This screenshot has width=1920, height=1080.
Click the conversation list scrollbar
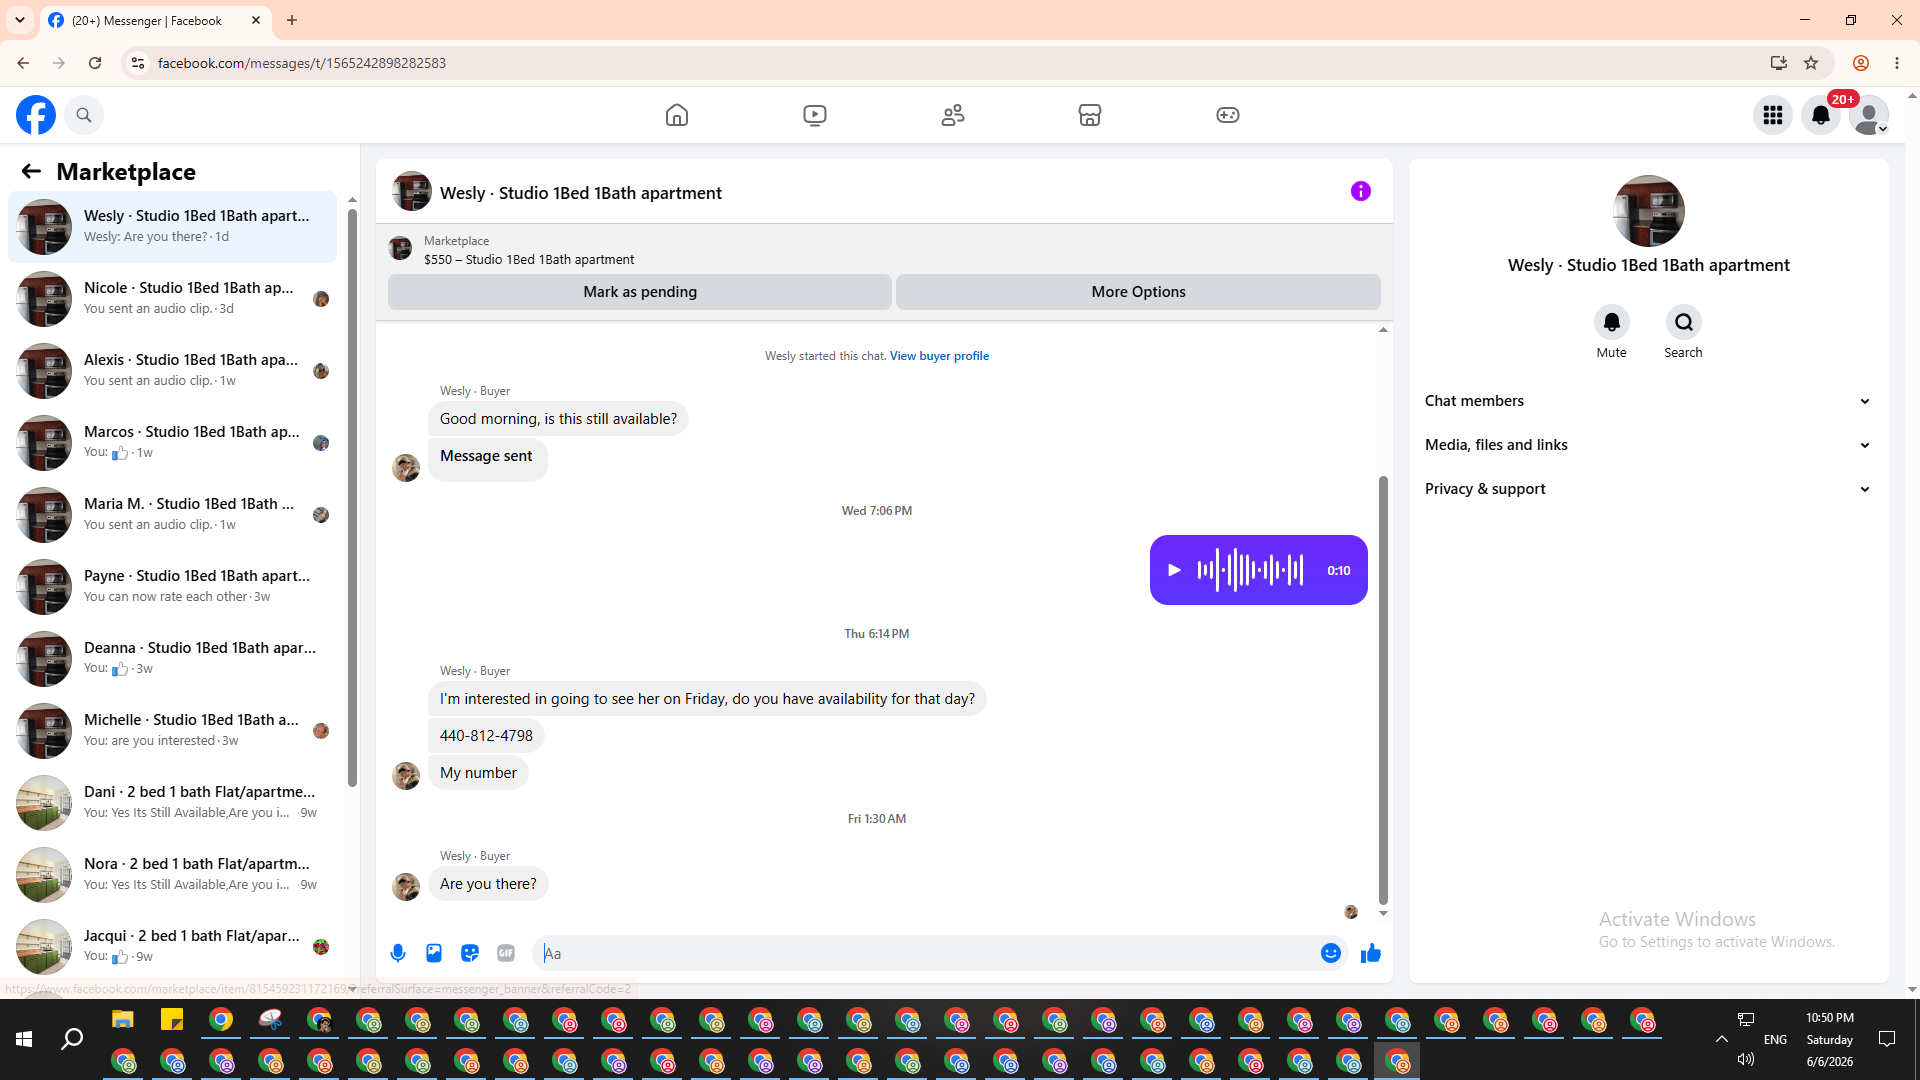point(352,497)
